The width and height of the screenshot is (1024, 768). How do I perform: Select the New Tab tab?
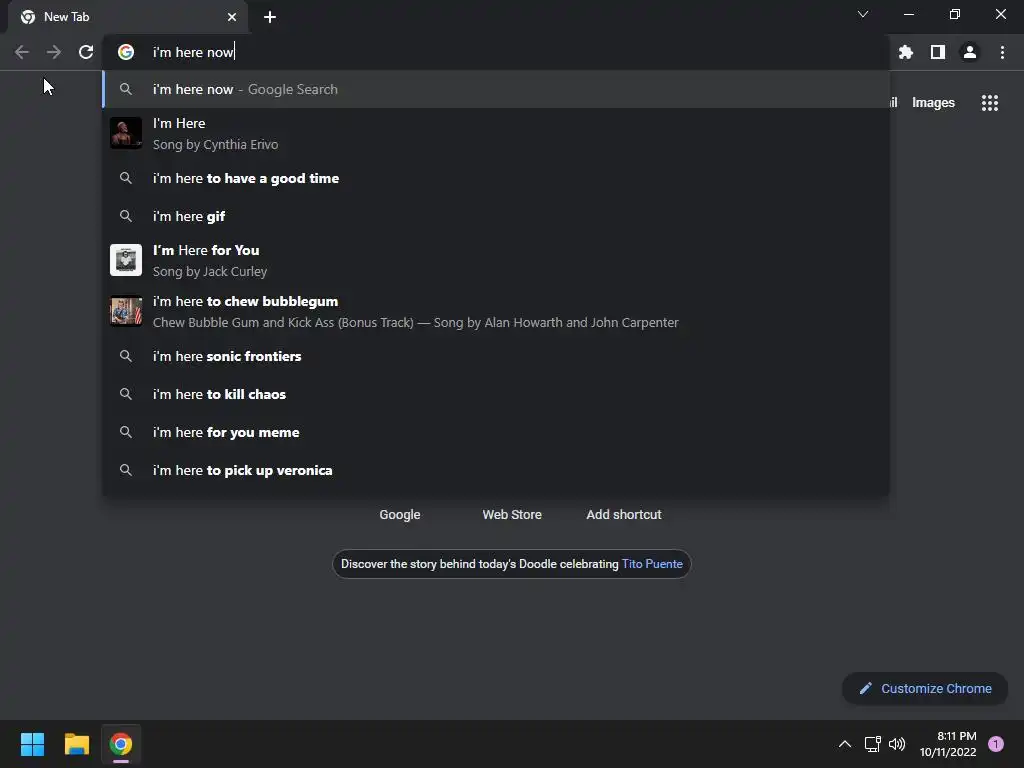point(120,17)
